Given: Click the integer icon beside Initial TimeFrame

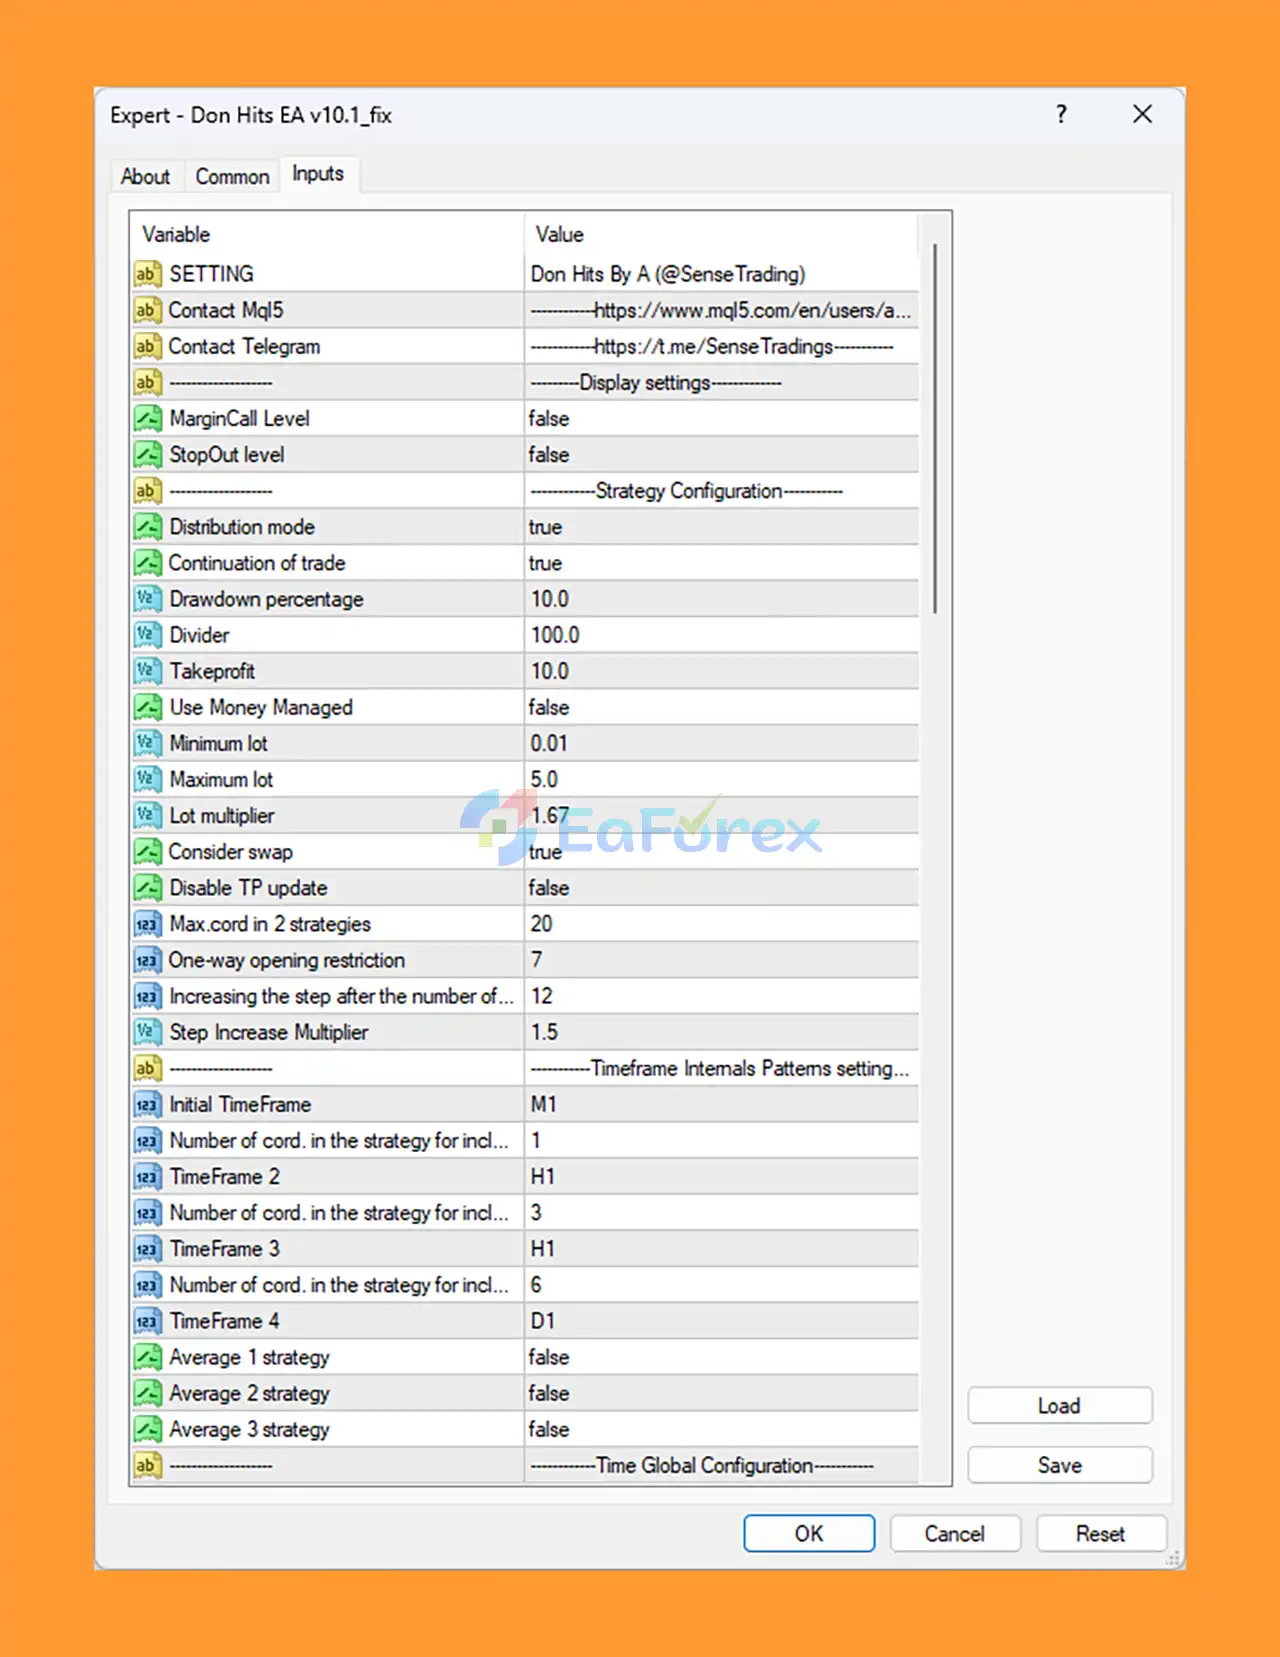Looking at the screenshot, I should [147, 1104].
